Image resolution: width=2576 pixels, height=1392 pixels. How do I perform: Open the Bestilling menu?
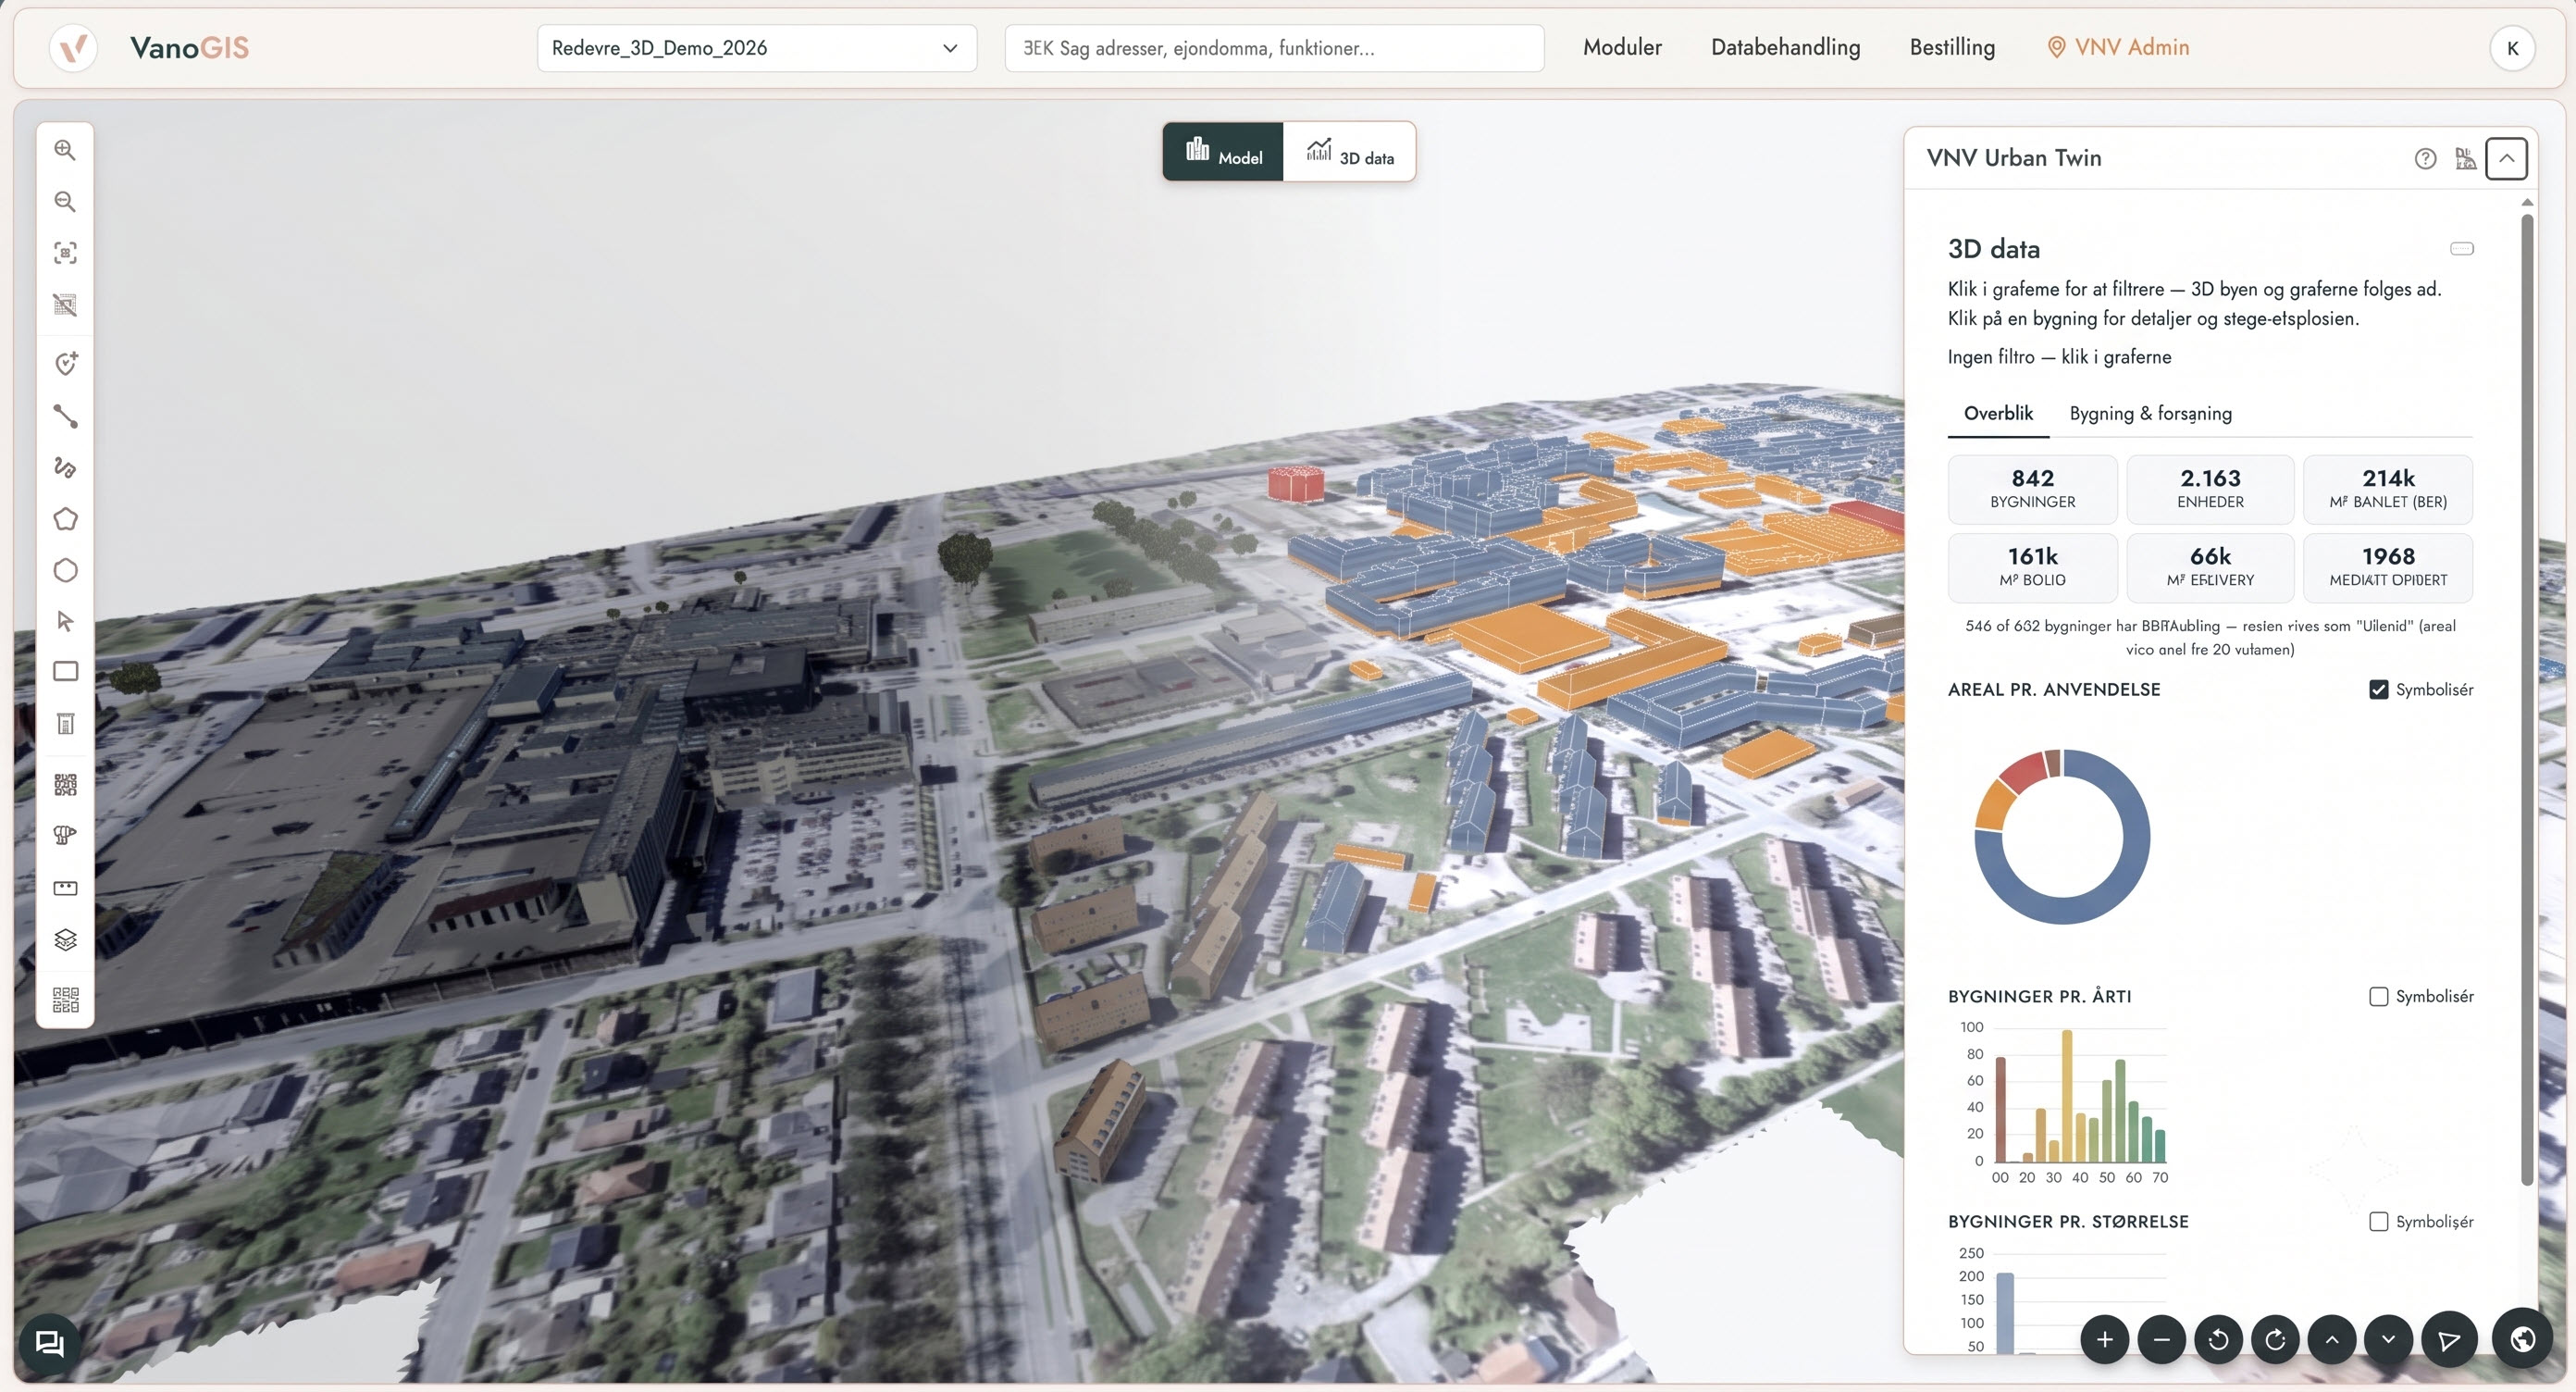[1952, 47]
